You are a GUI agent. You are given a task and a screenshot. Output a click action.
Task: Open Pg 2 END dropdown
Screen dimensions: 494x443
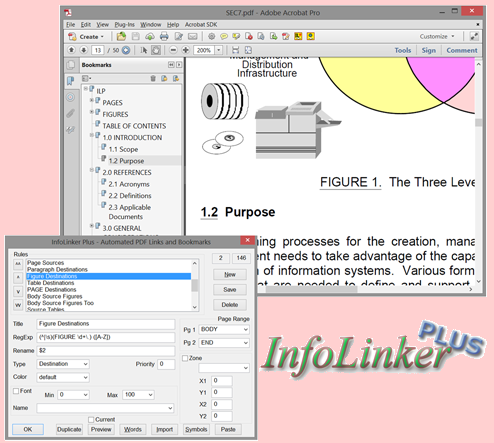224,343
